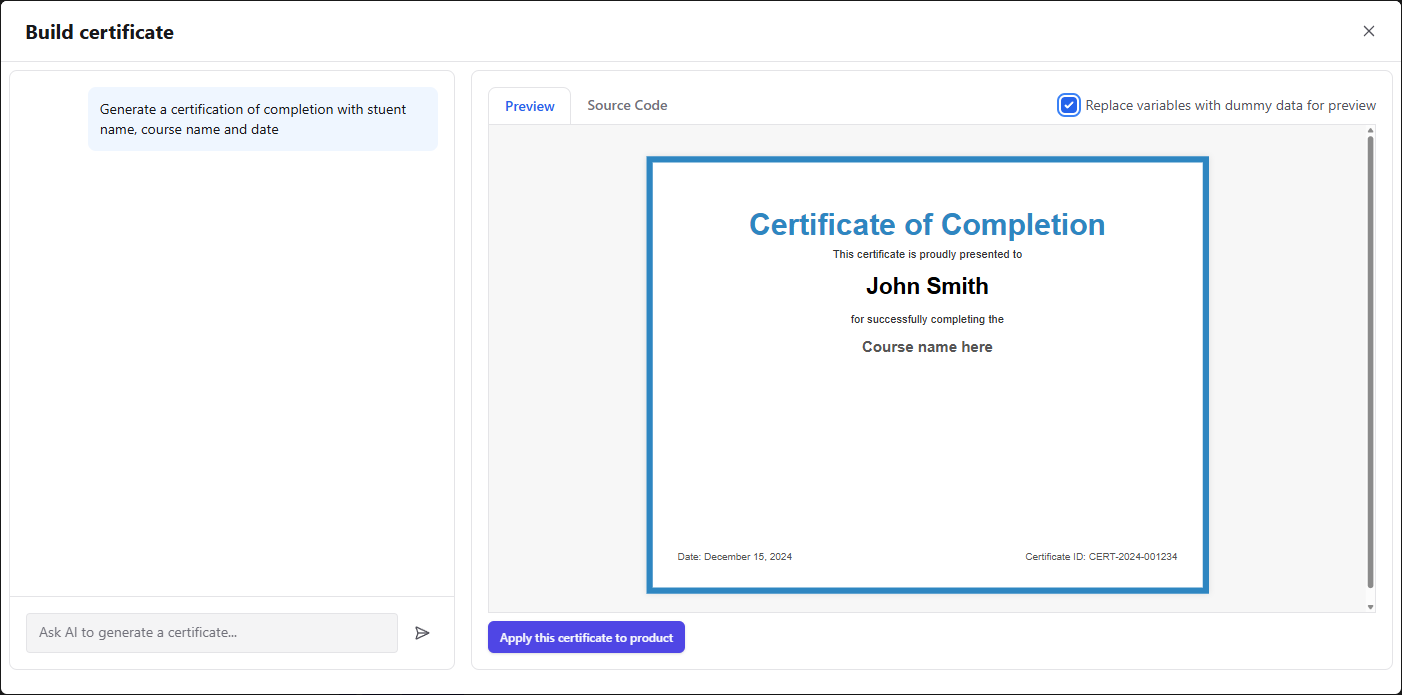Focus the 'Ask AI to generate' input field
The width and height of the screenshot is (1402, 695).
pos(212,633)
